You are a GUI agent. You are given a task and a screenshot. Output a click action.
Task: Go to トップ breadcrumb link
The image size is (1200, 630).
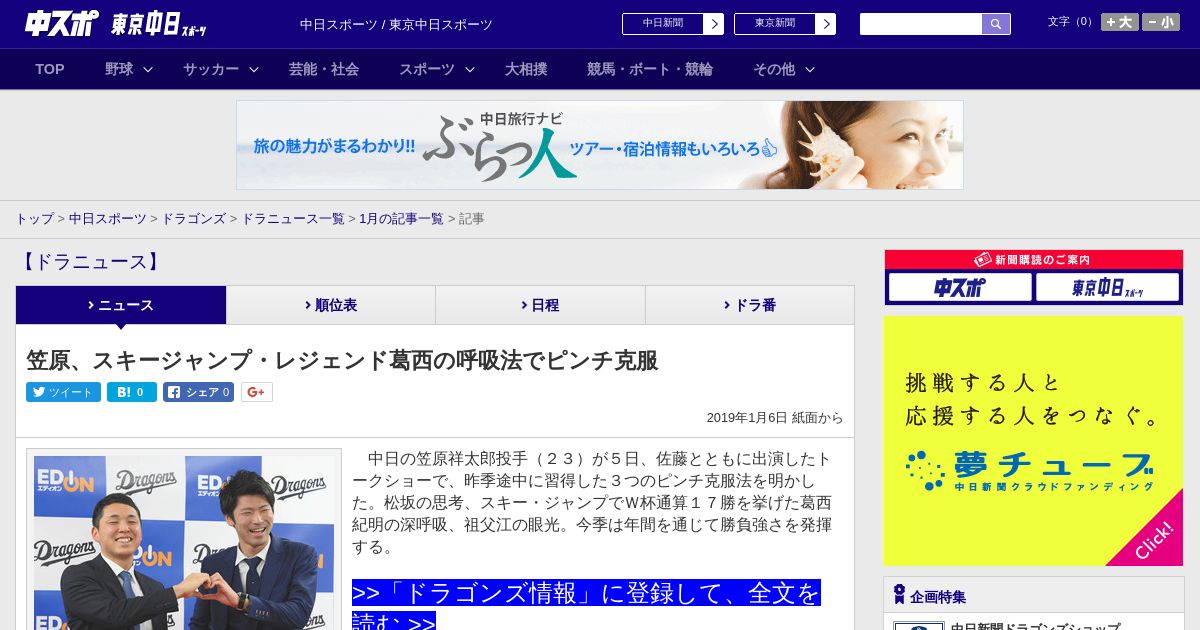(x=35, y=218)
